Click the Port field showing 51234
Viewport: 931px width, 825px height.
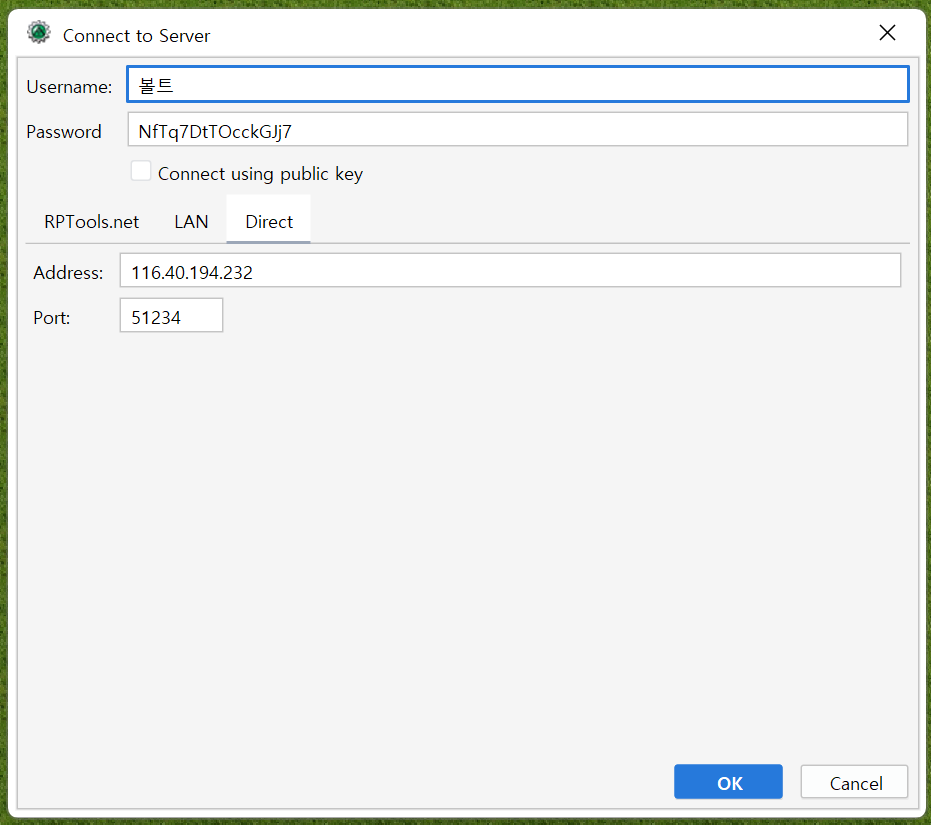[x=172, y=315]
